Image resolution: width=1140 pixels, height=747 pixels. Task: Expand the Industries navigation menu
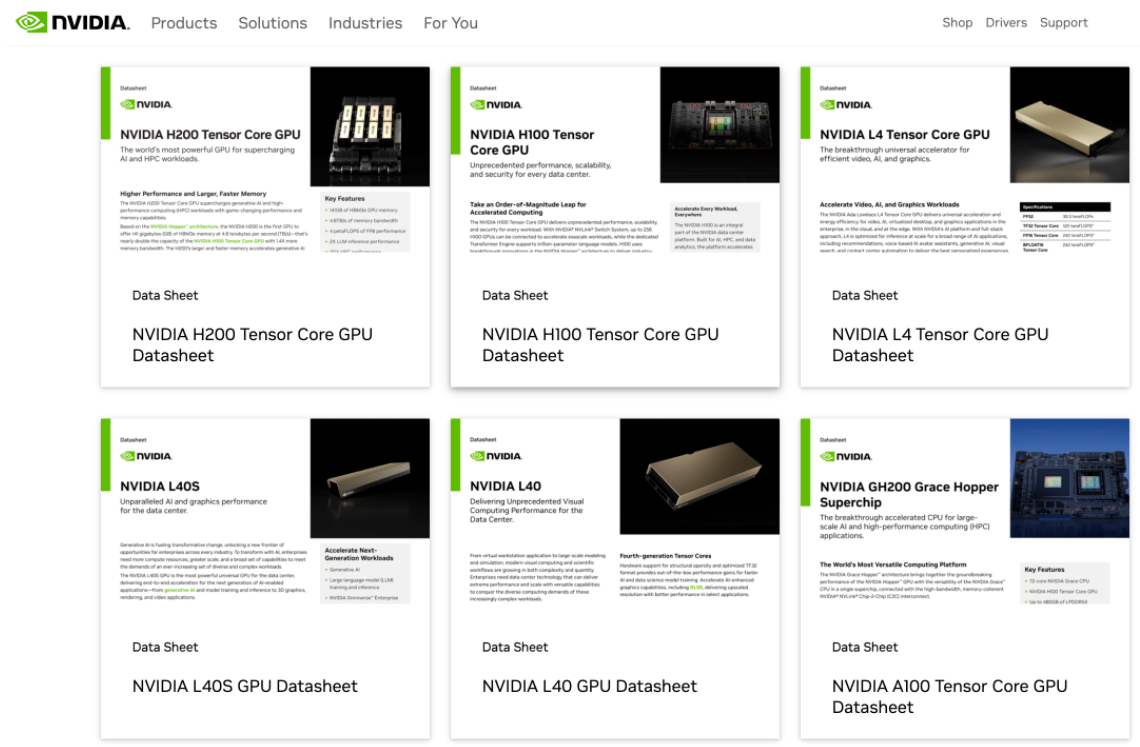pyautogui.click(x=365, y=23)
